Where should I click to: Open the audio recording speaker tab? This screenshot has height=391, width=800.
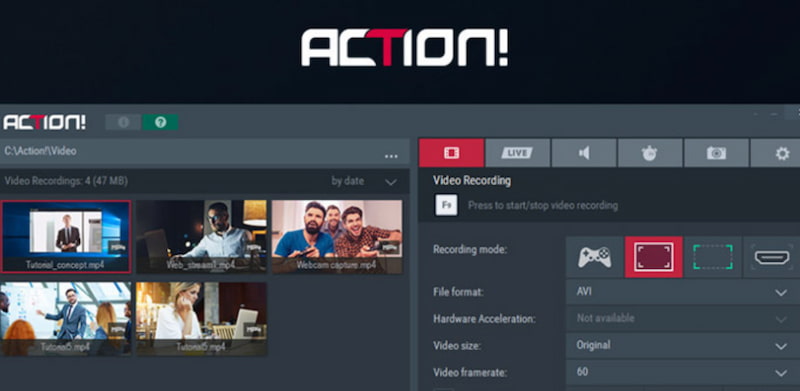click(584, 153)
